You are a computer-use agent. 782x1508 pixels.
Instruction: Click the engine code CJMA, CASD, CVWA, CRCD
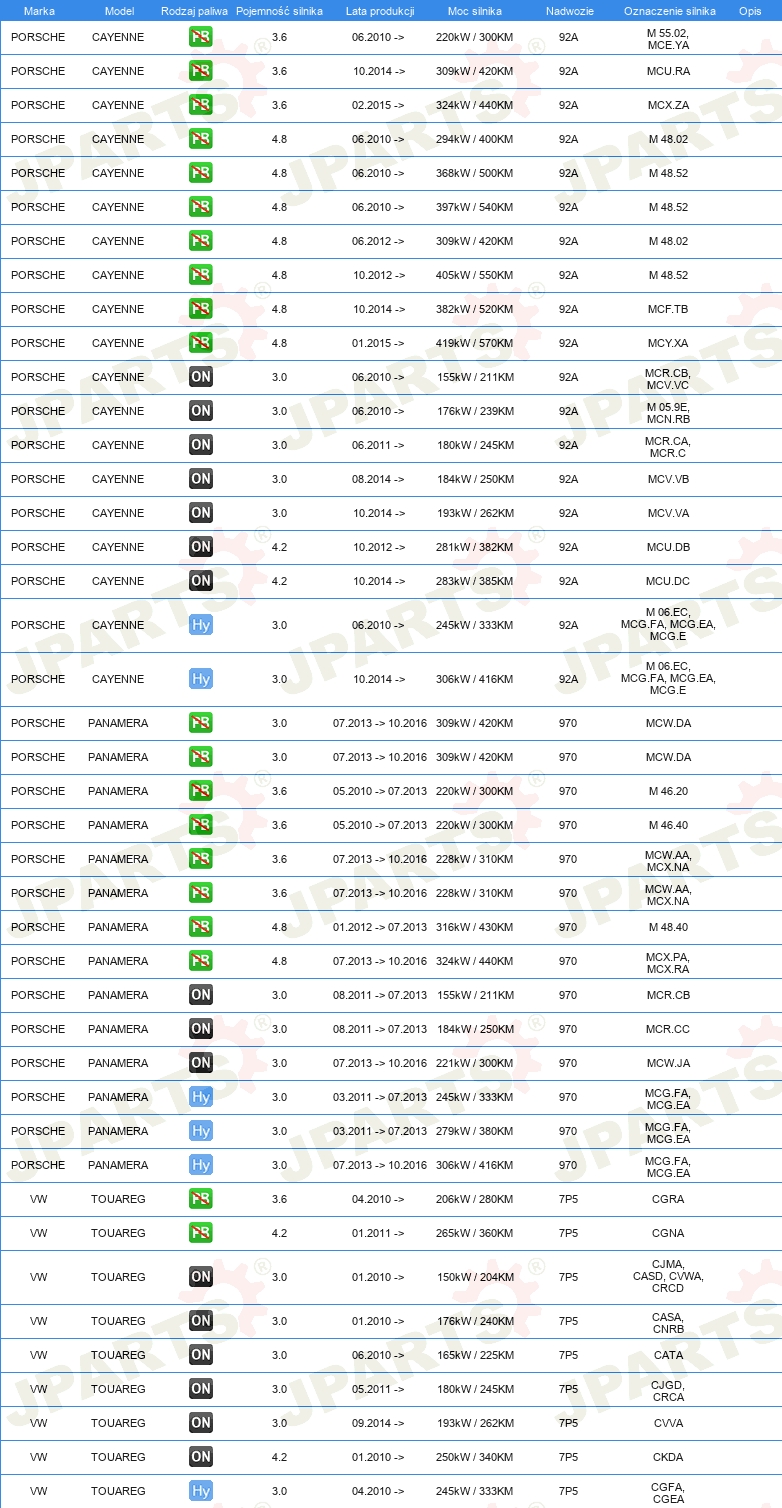click(668, 1277)
